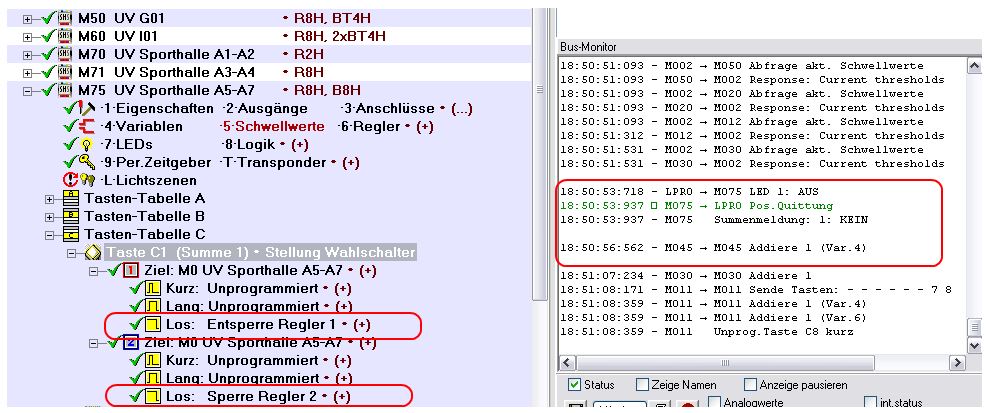988x413 pixels.
Task: Enable the Zeige Namen checkbox
Action: [x=642, y=385]
